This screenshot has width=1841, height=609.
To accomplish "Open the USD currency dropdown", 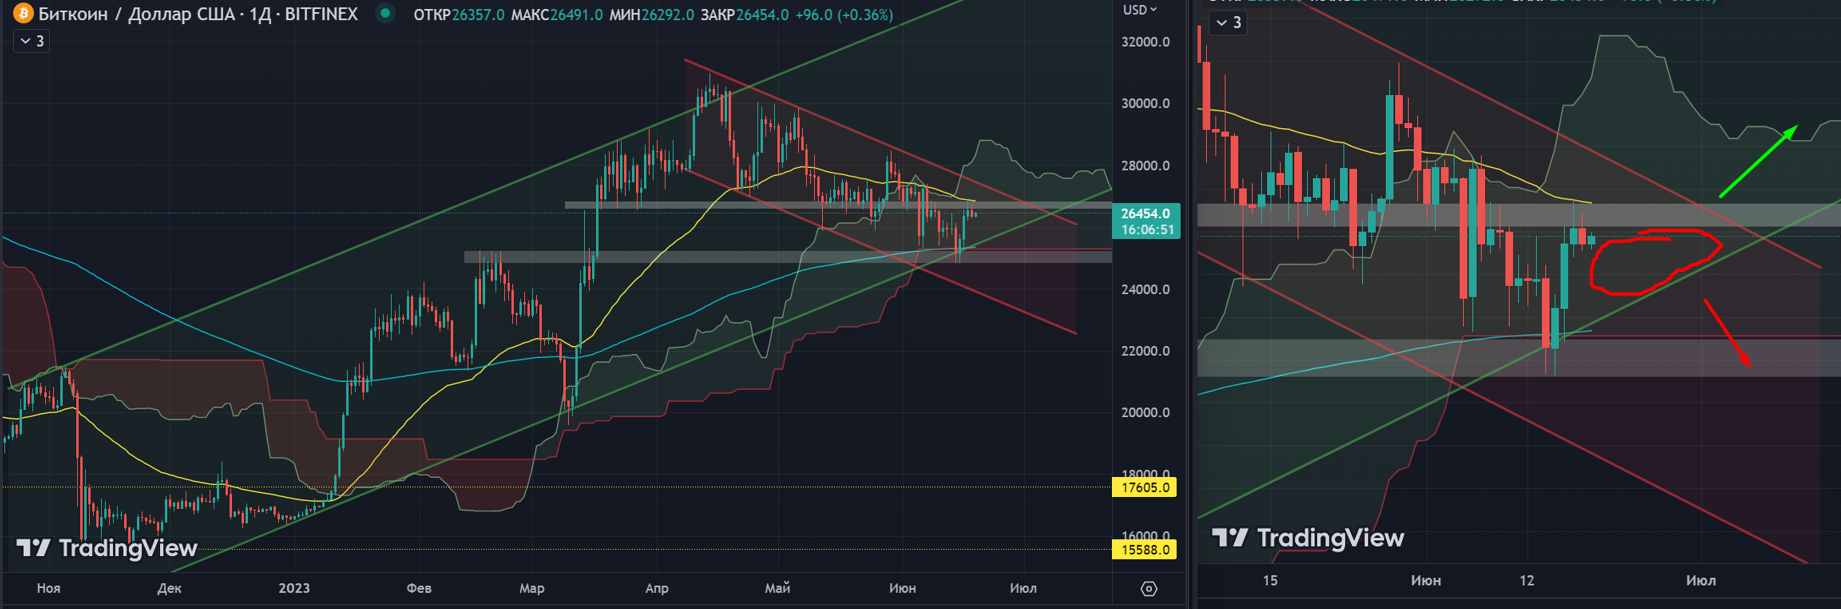I will [x=1140, y=10].
